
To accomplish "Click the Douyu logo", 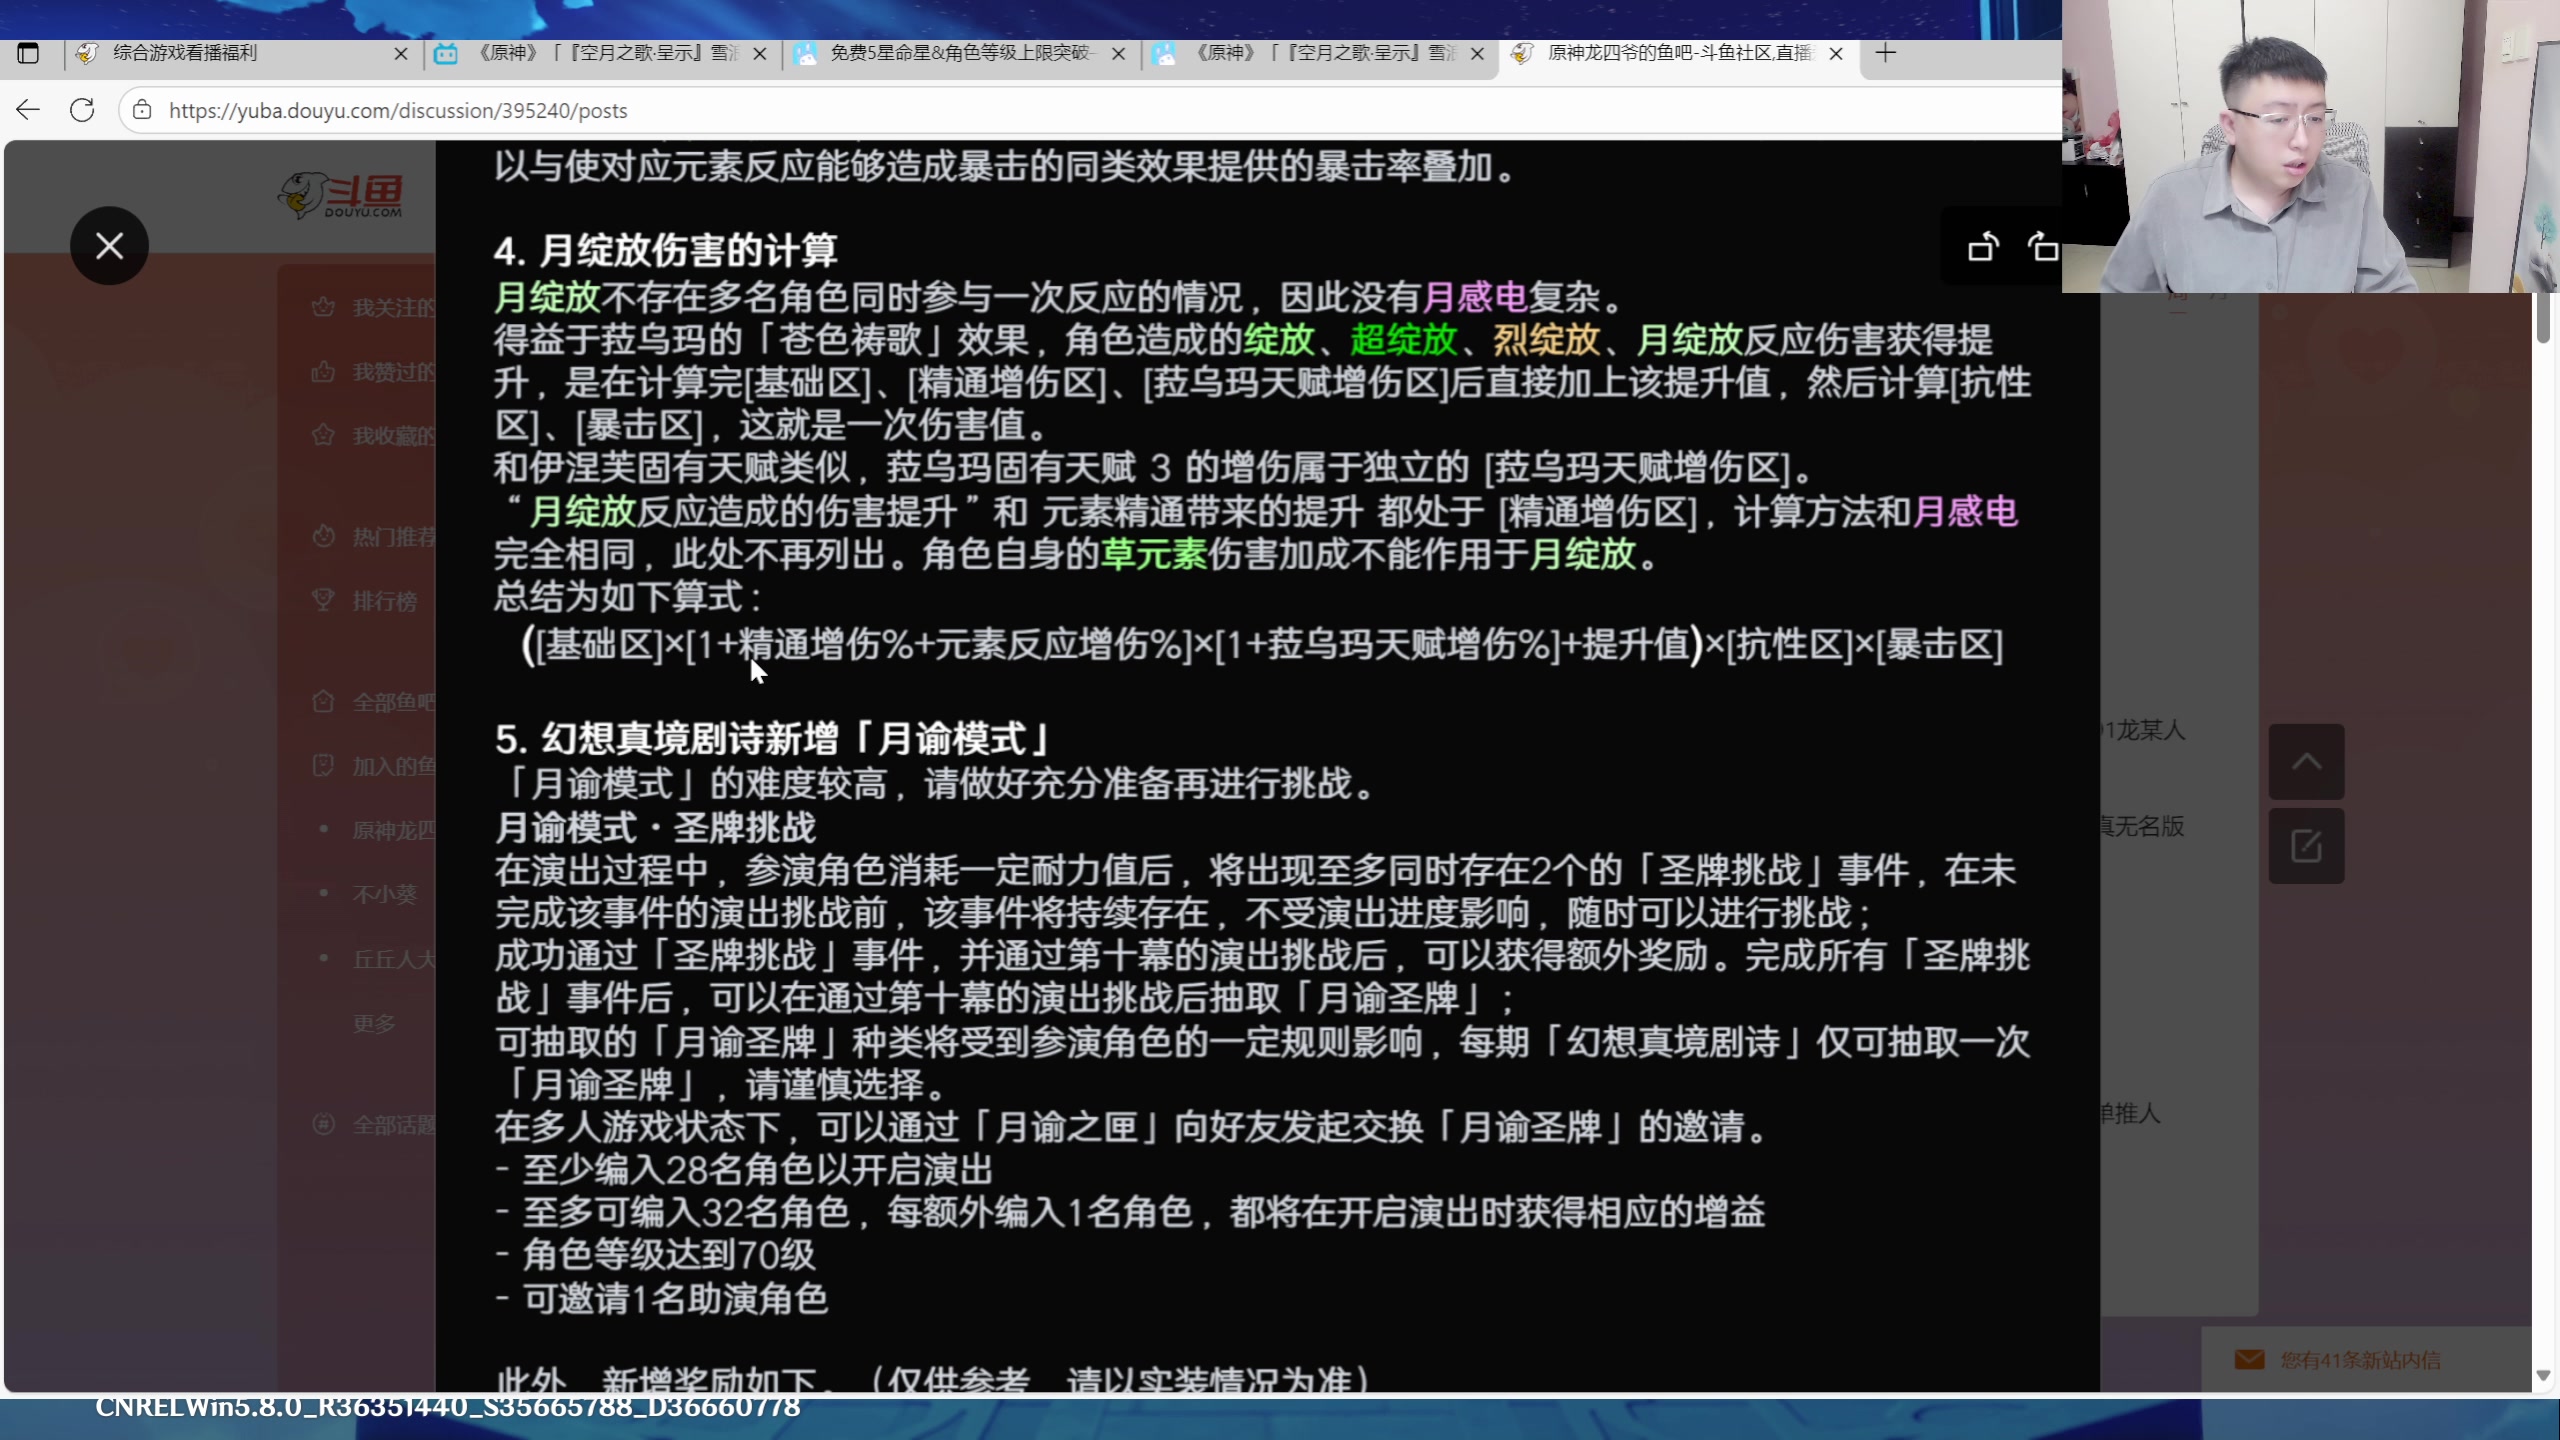I will 341,196.
